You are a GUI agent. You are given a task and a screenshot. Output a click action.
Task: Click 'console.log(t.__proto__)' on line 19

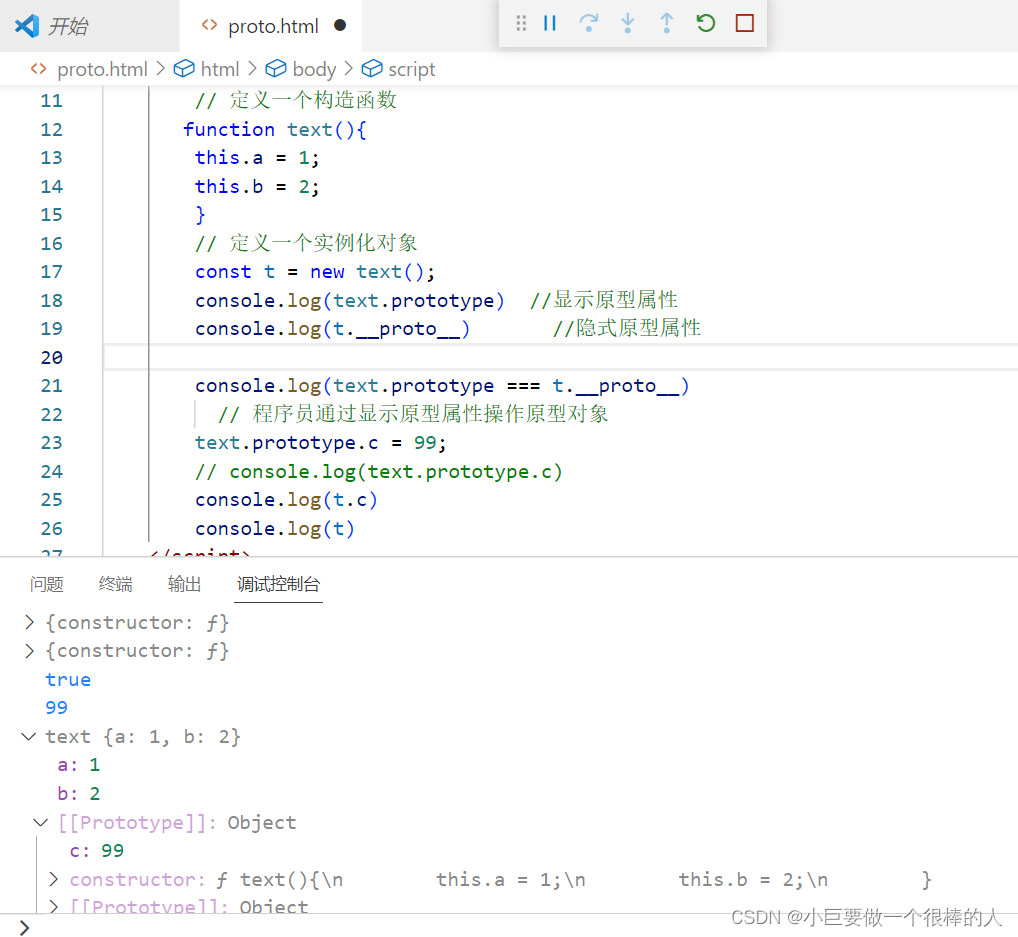pos(332,329)
